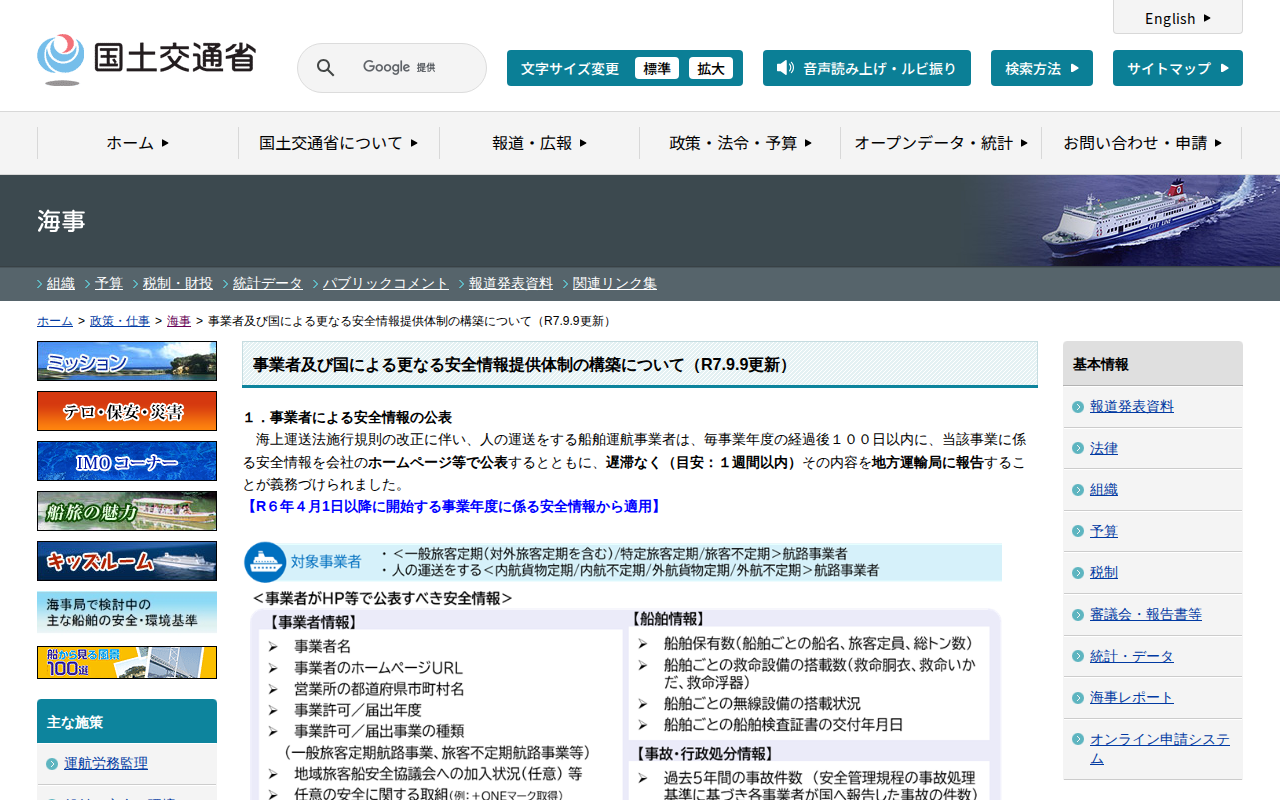The image size is (1280, 800).
Task: Open the 予算 link in 基本情報
Action: coord(1104,532)
